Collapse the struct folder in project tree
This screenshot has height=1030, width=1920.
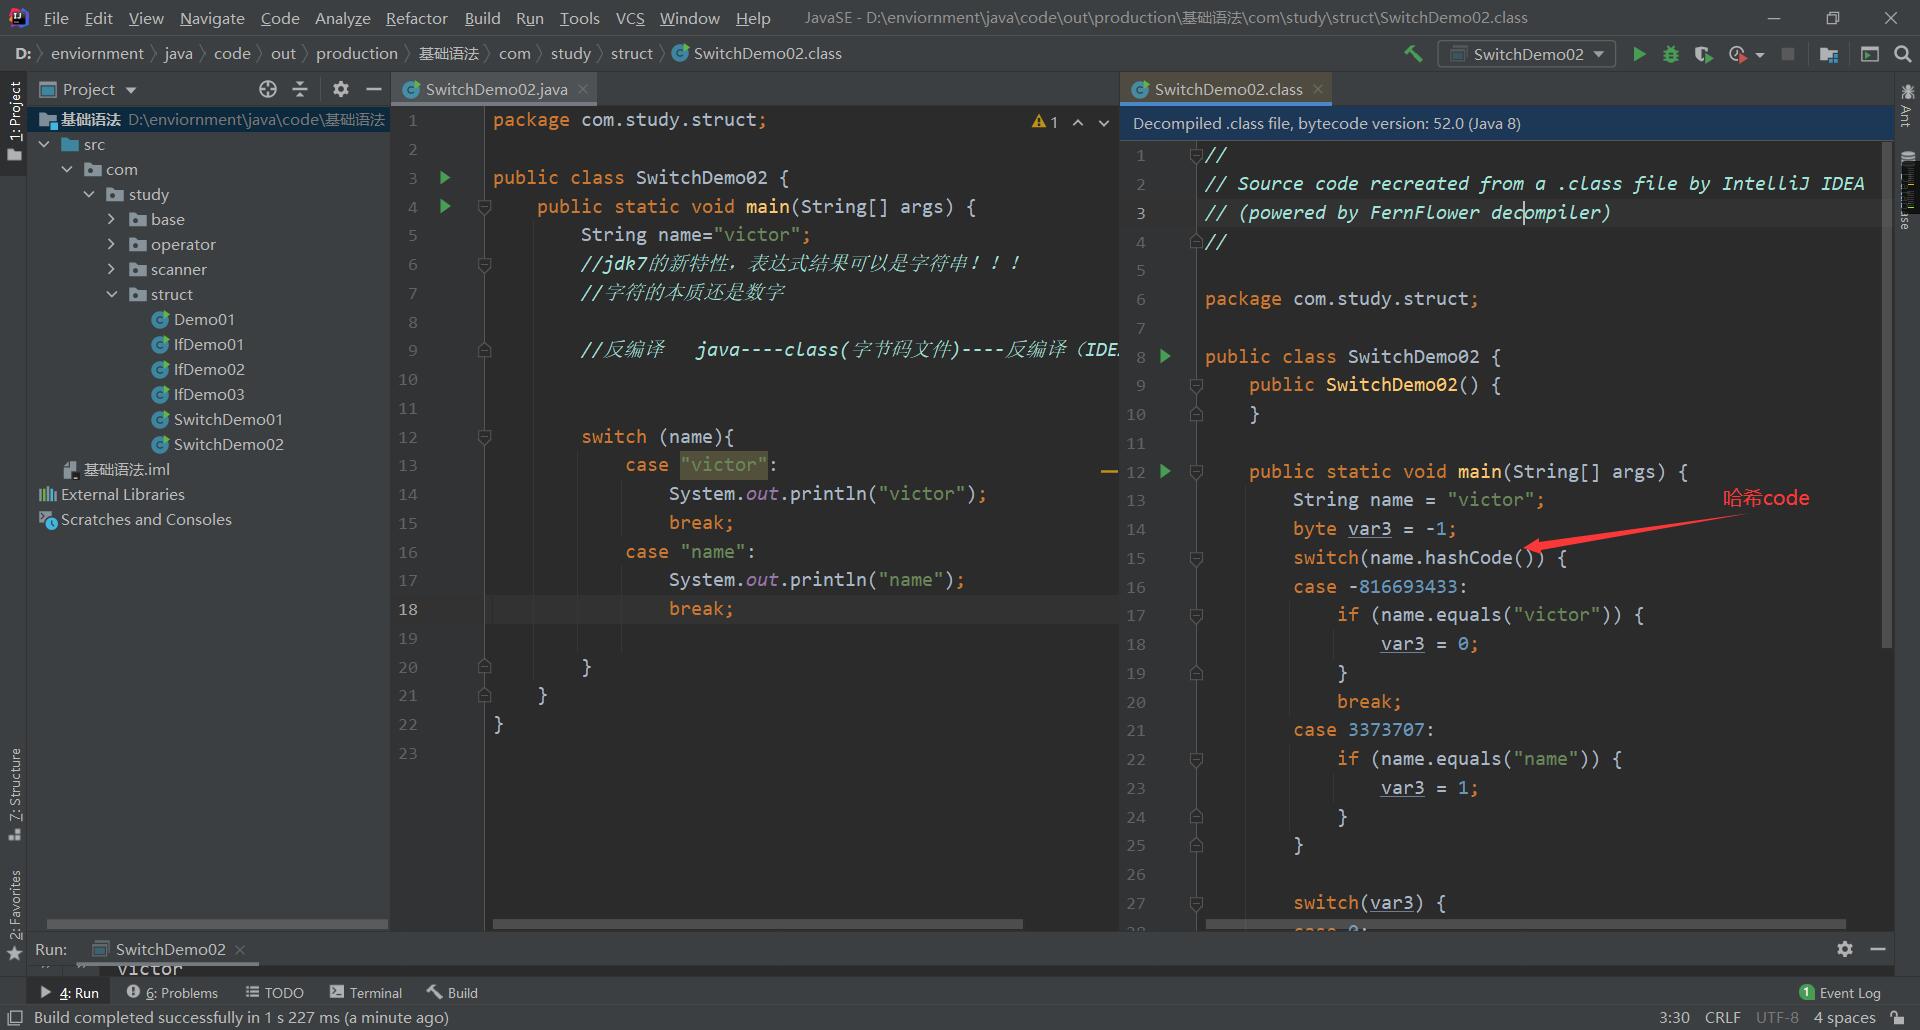pos(112,295)
